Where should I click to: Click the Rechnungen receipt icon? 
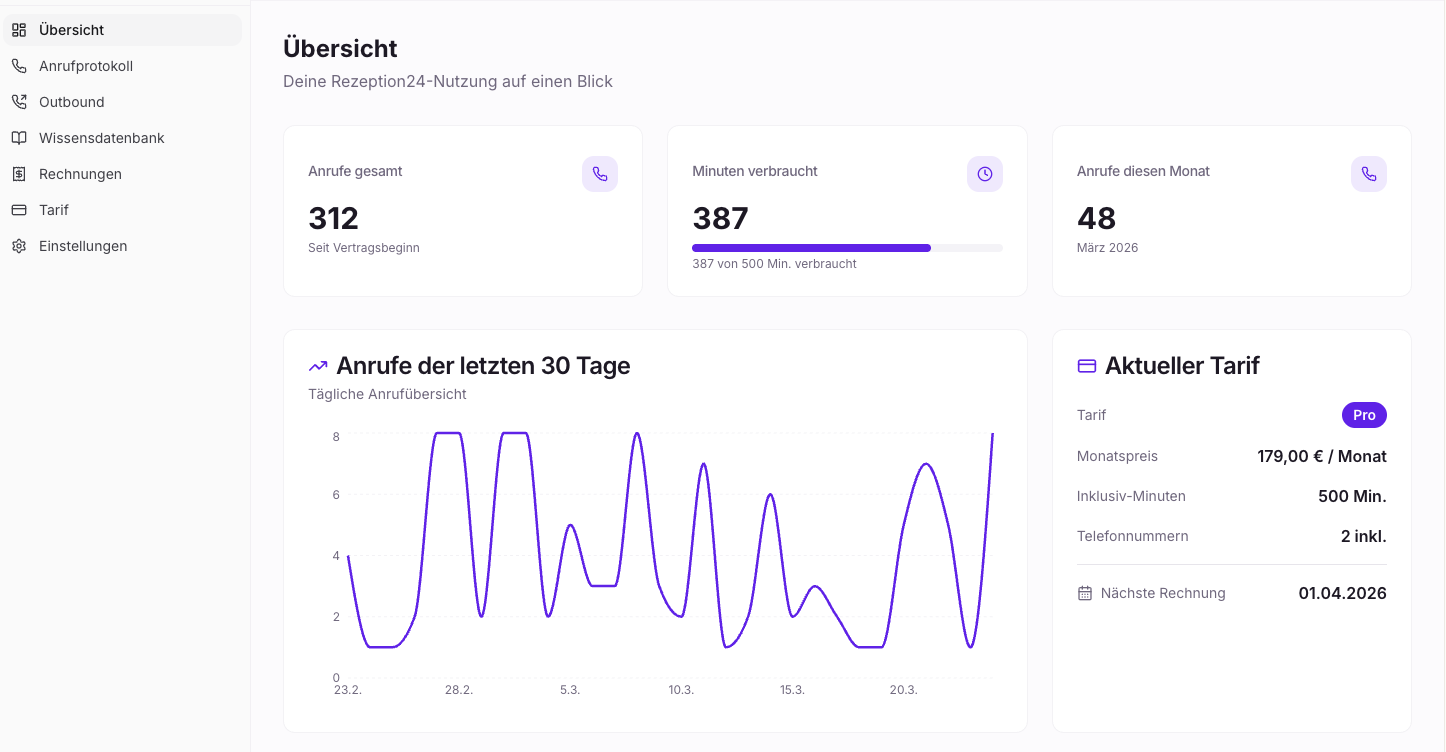coord(19,174)
